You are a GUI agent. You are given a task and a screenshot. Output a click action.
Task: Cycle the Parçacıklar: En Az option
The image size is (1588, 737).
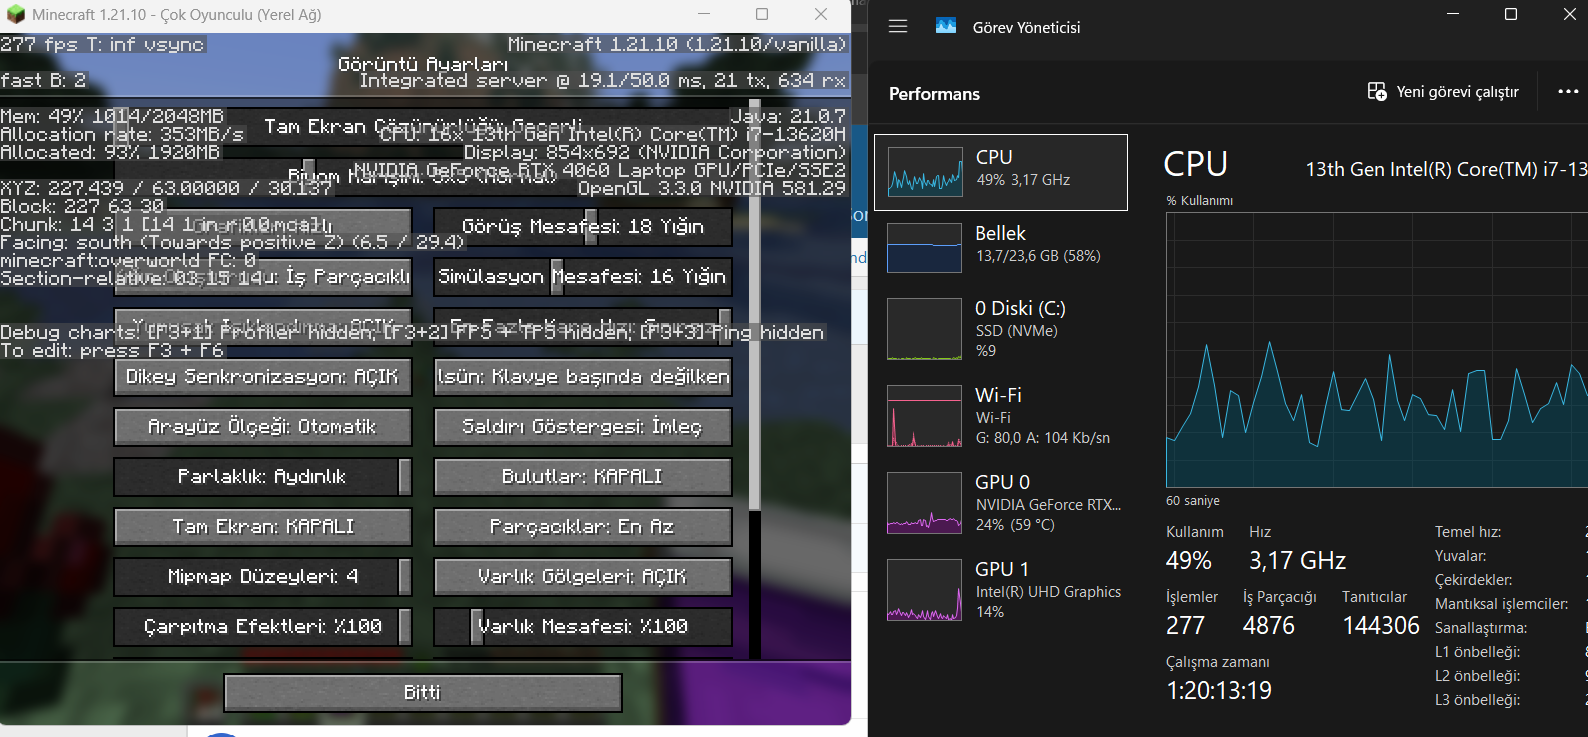[x=583, y=527]
